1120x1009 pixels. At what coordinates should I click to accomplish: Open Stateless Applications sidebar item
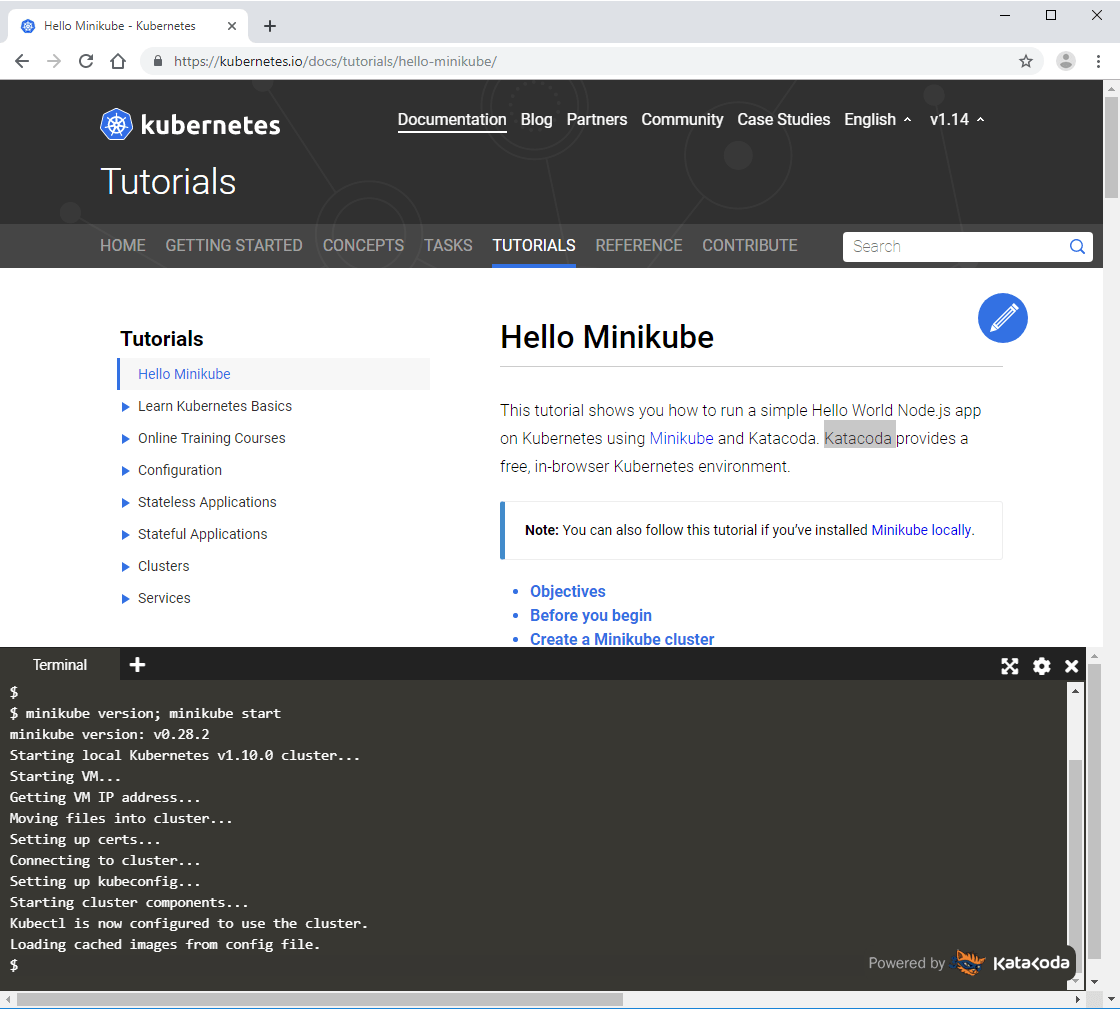tap(207, 503)
